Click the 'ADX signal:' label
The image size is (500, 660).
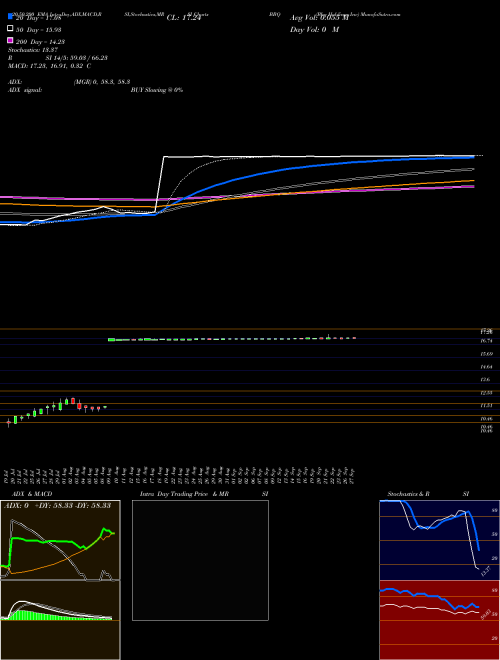tap(25, 90)
